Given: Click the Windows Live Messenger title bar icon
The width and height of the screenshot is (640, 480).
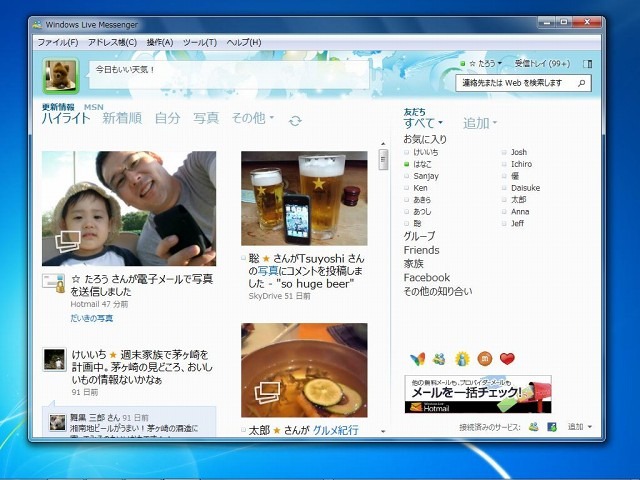Looking at the screenshot, I should point(38,24).
